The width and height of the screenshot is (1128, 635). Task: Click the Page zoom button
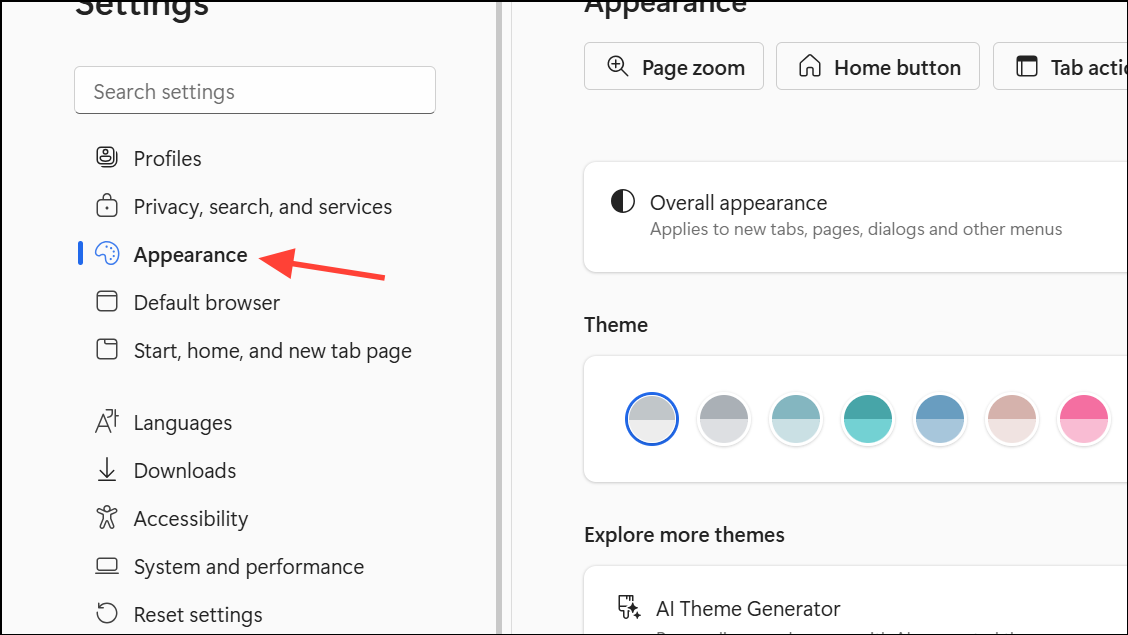click(x=673, y=66)
